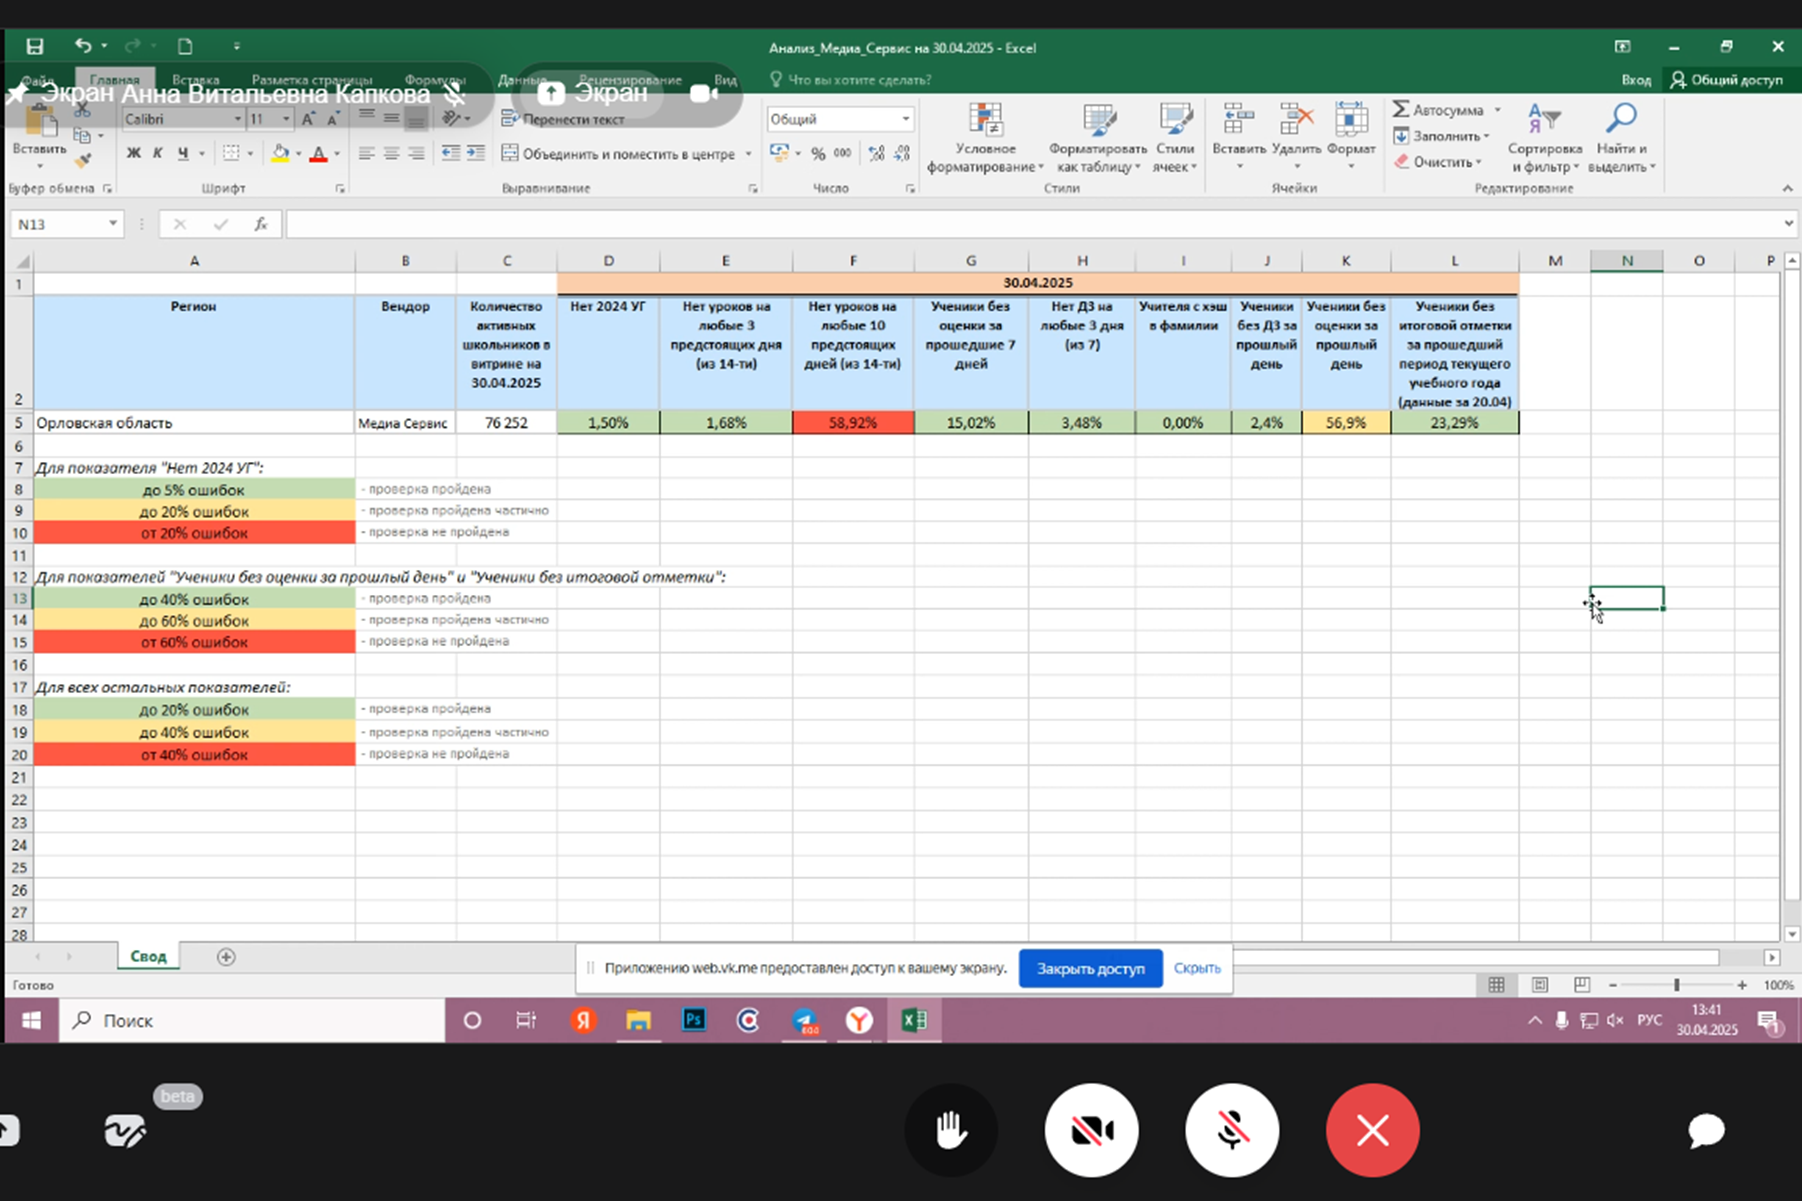Click Find and Select (Найти и выделить)
This screenshot has width=1802, height=1201.
[1620, 138]
